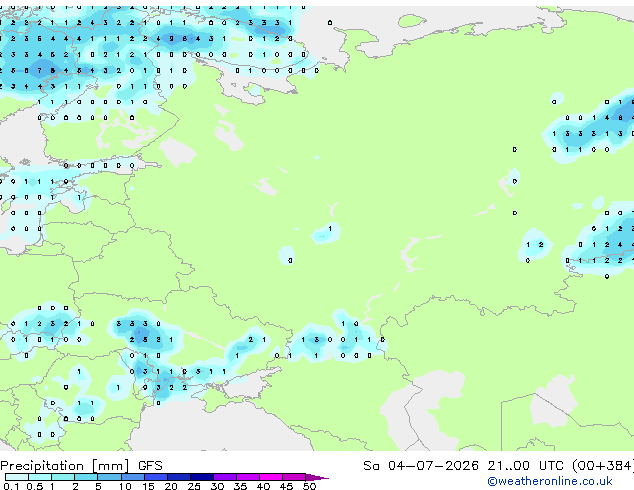
Task: Click the '0.1' legend tick label
Action: click(11, 486)
